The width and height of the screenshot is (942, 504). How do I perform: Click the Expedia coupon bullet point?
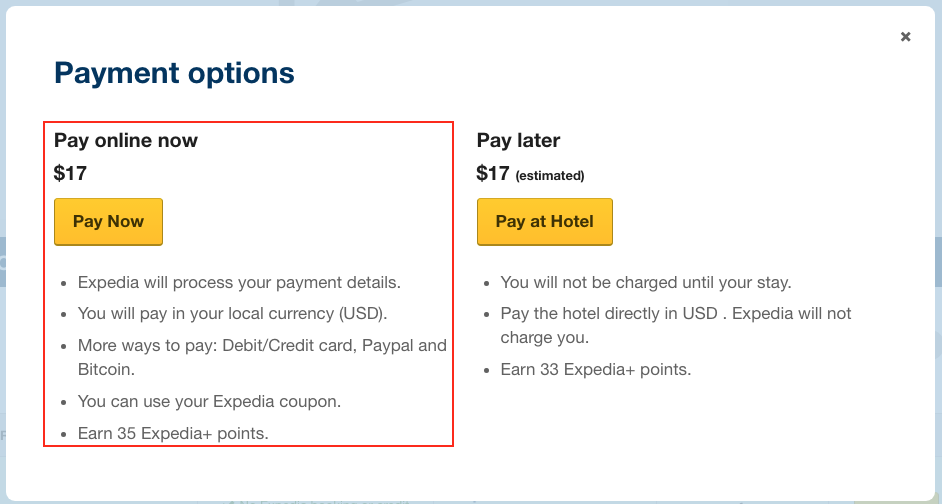tap(209, 401)
